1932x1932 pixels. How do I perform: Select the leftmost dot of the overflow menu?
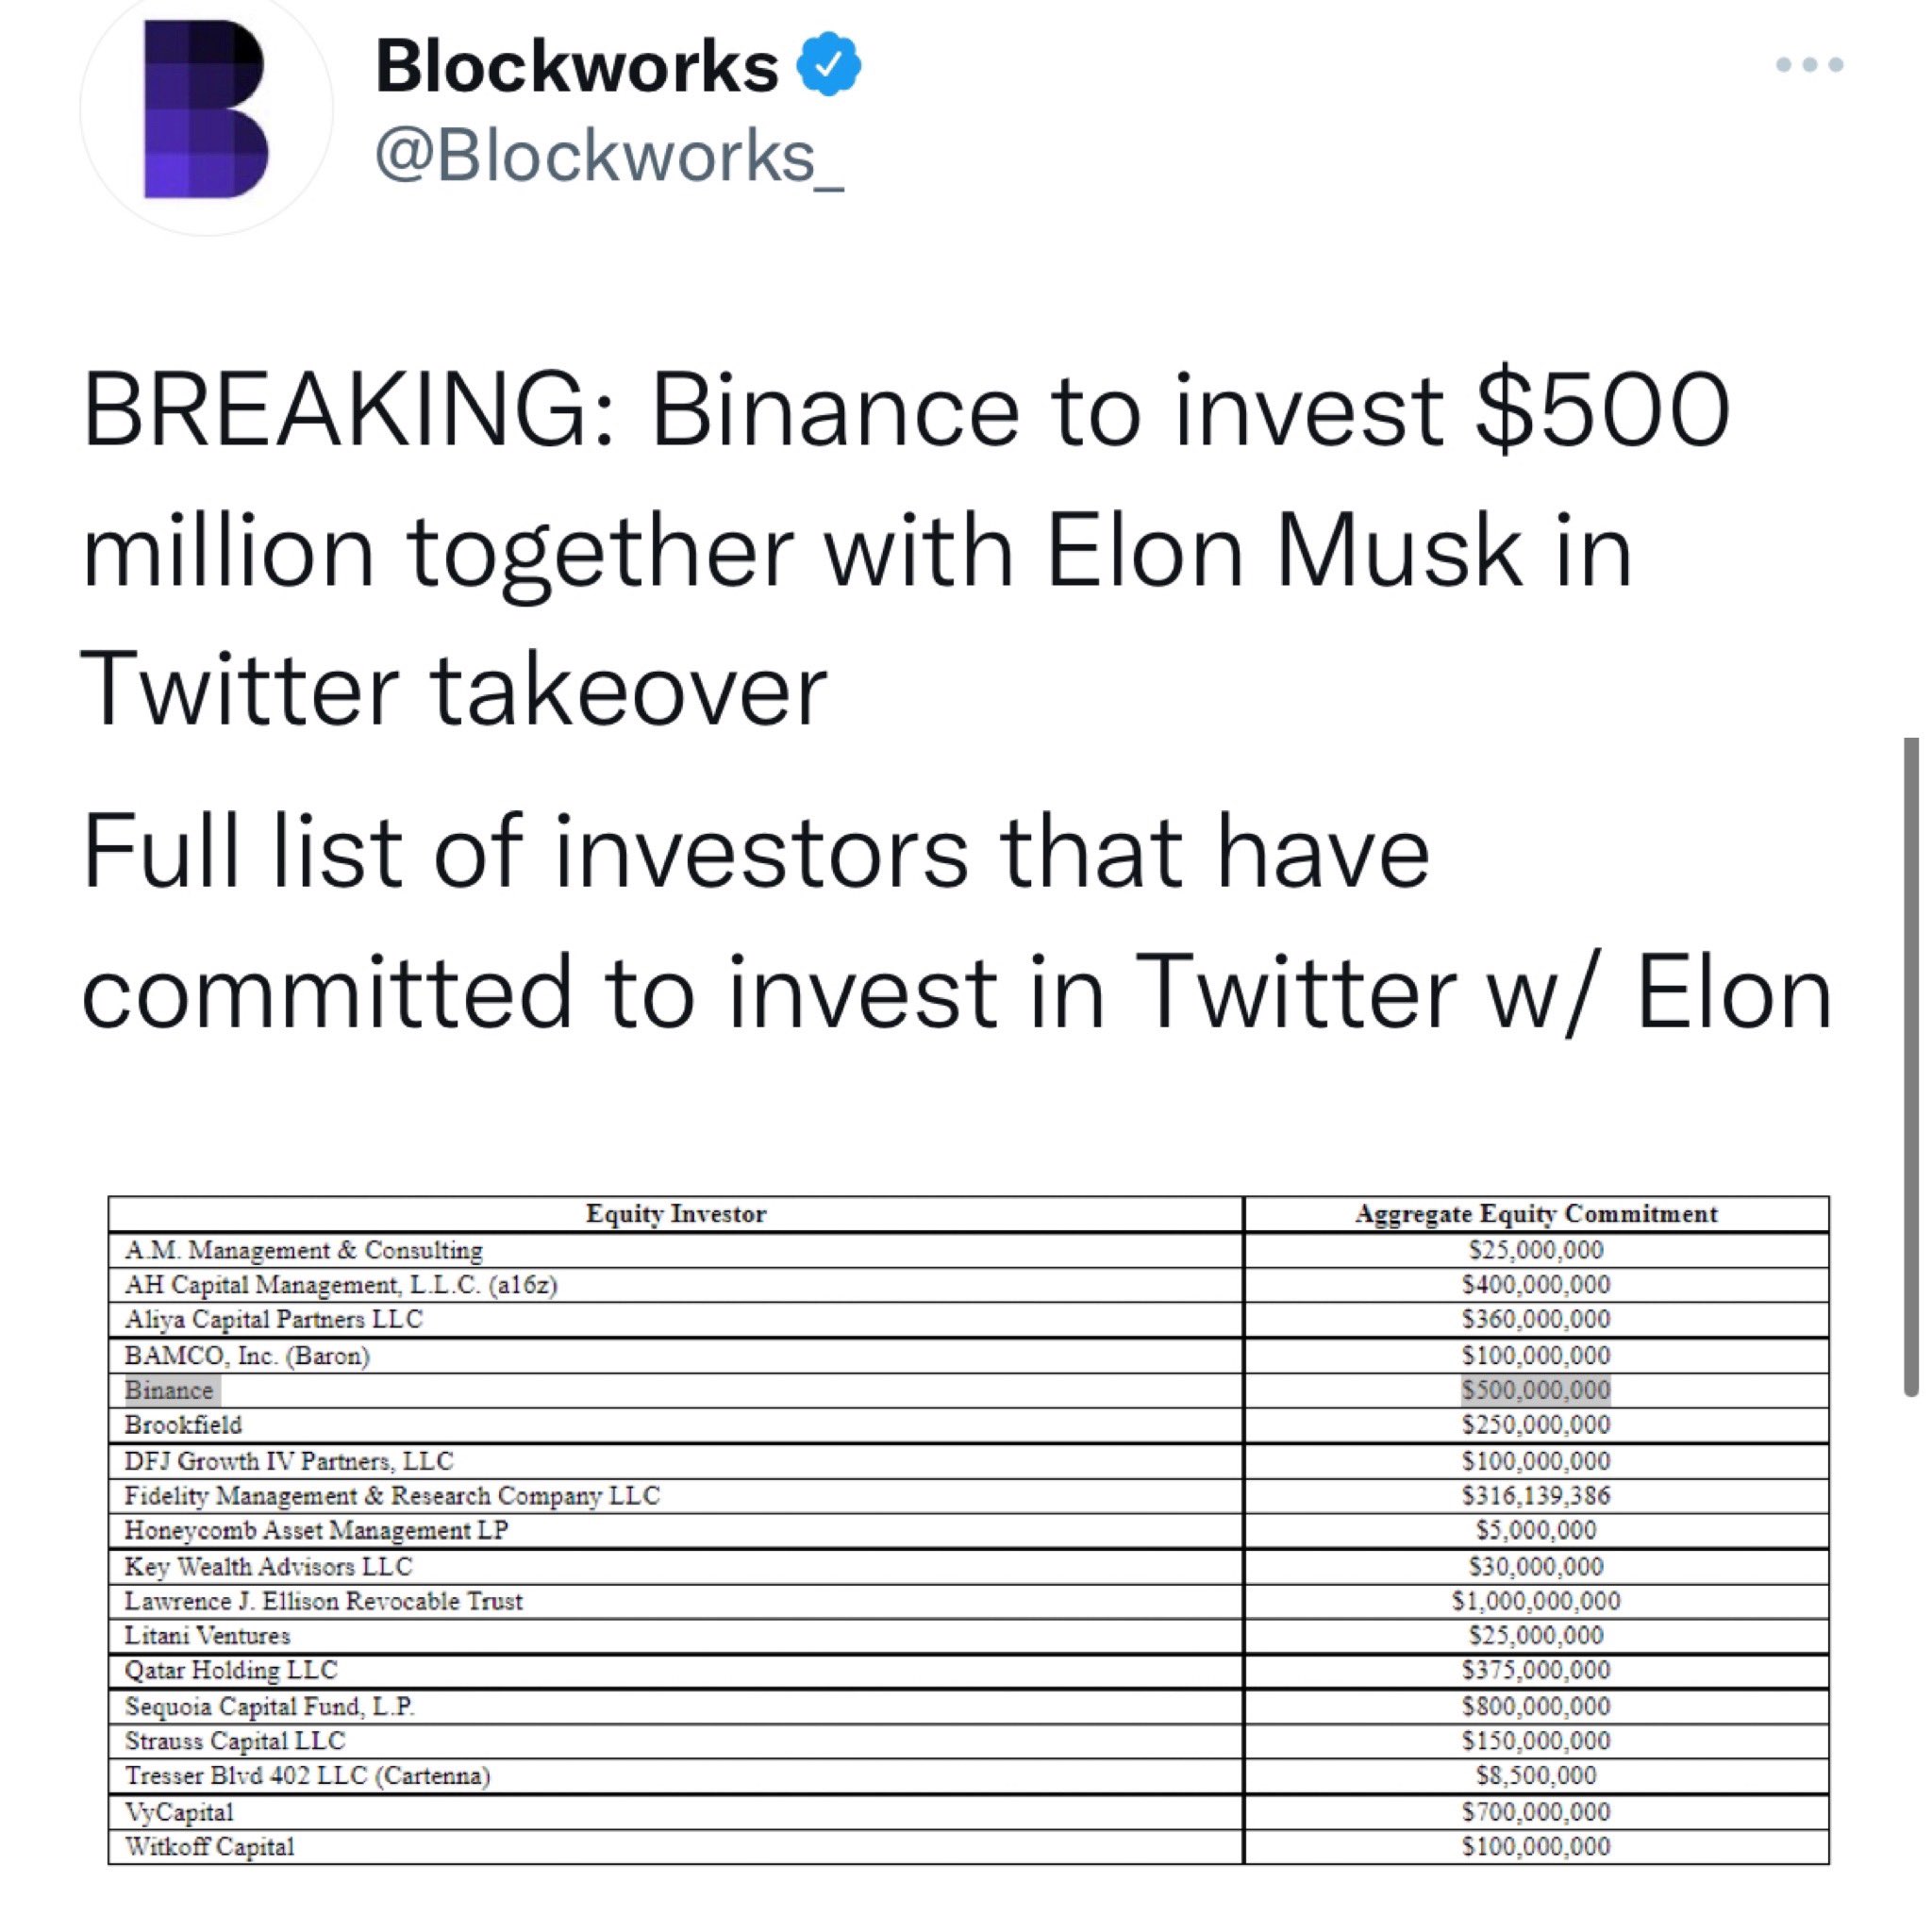tap(1783, 64)
